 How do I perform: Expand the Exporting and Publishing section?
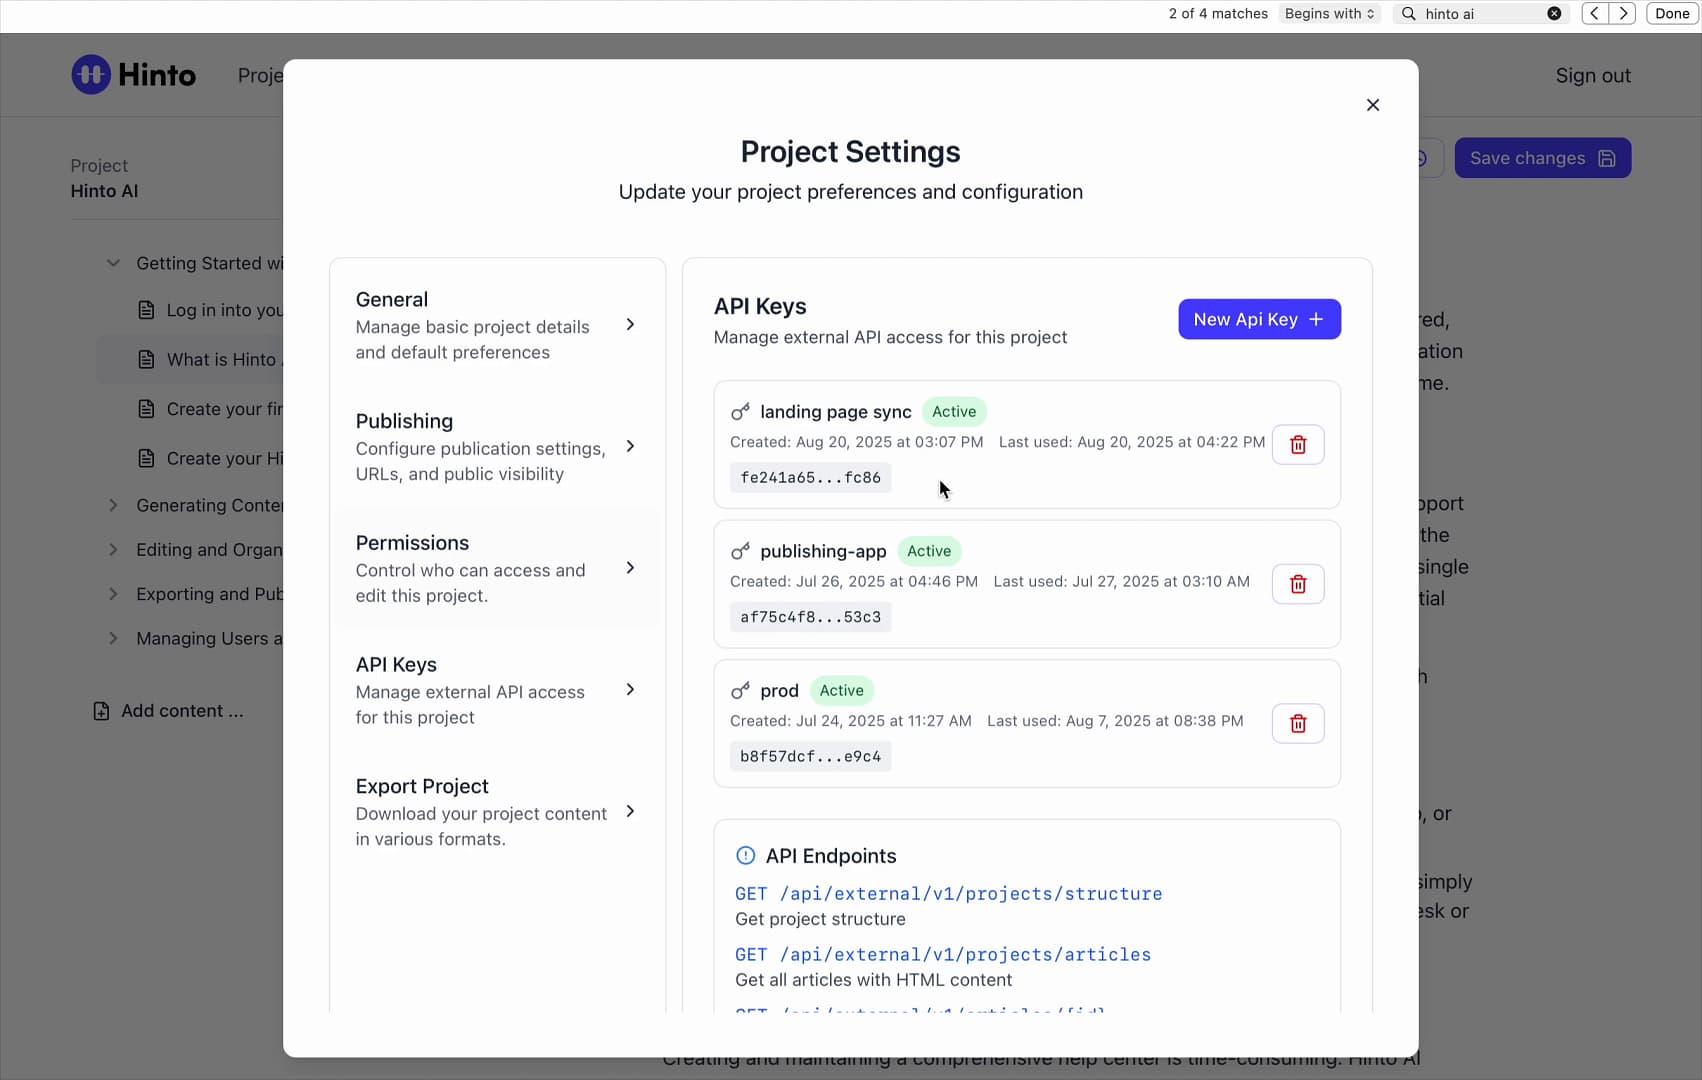tap(113, 594)
